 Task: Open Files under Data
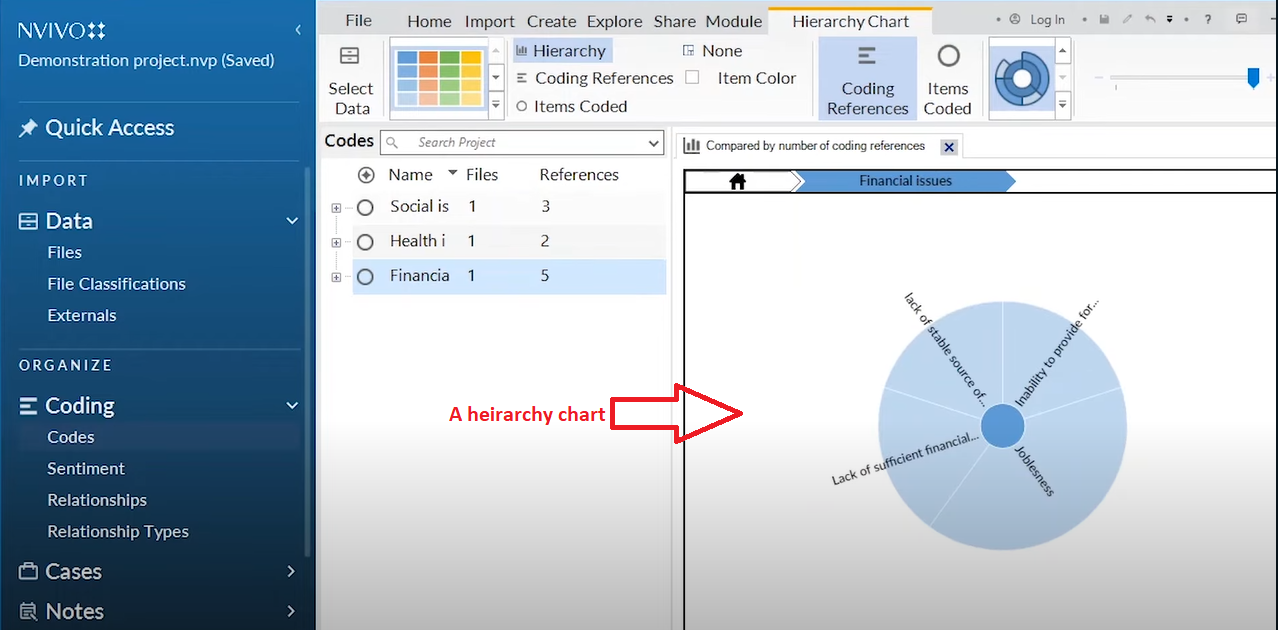coord(65,253)
